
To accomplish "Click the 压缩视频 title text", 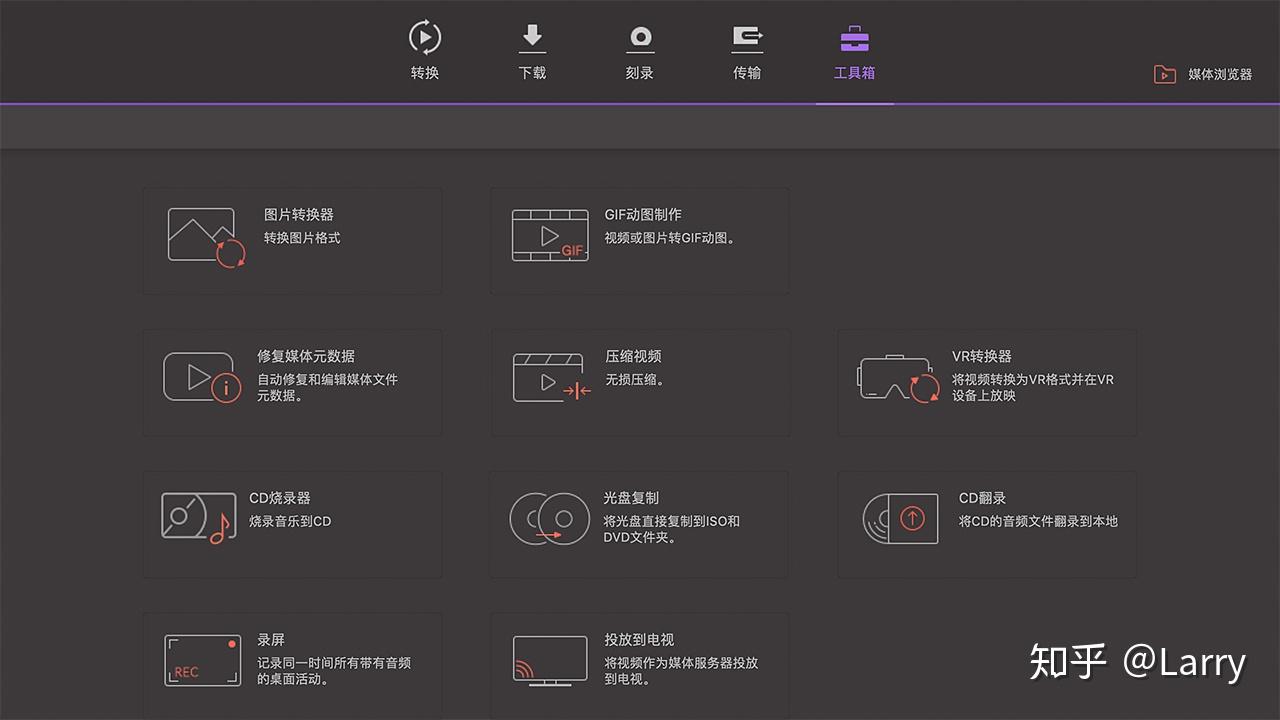I will [x=633, y=356].
